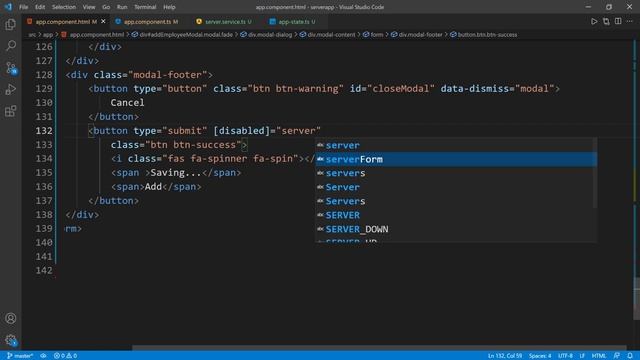Screen dimensions: 640x360
Task: Switch to the app.component.ts tab
Action: click(x=147, y=22)
